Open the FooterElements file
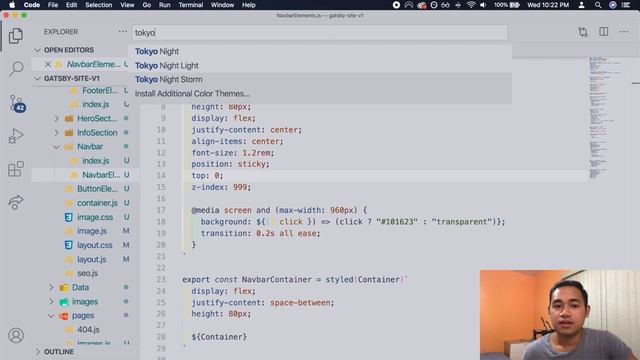This screenshot has height=360, width=640. pos(100,91)
